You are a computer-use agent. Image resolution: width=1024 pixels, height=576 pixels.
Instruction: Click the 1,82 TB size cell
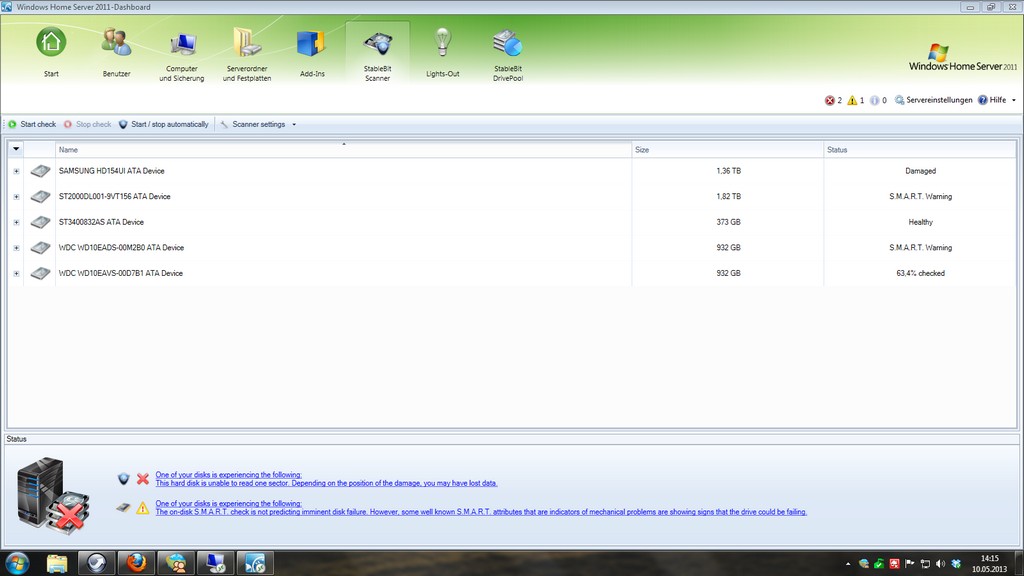(728, 197)
